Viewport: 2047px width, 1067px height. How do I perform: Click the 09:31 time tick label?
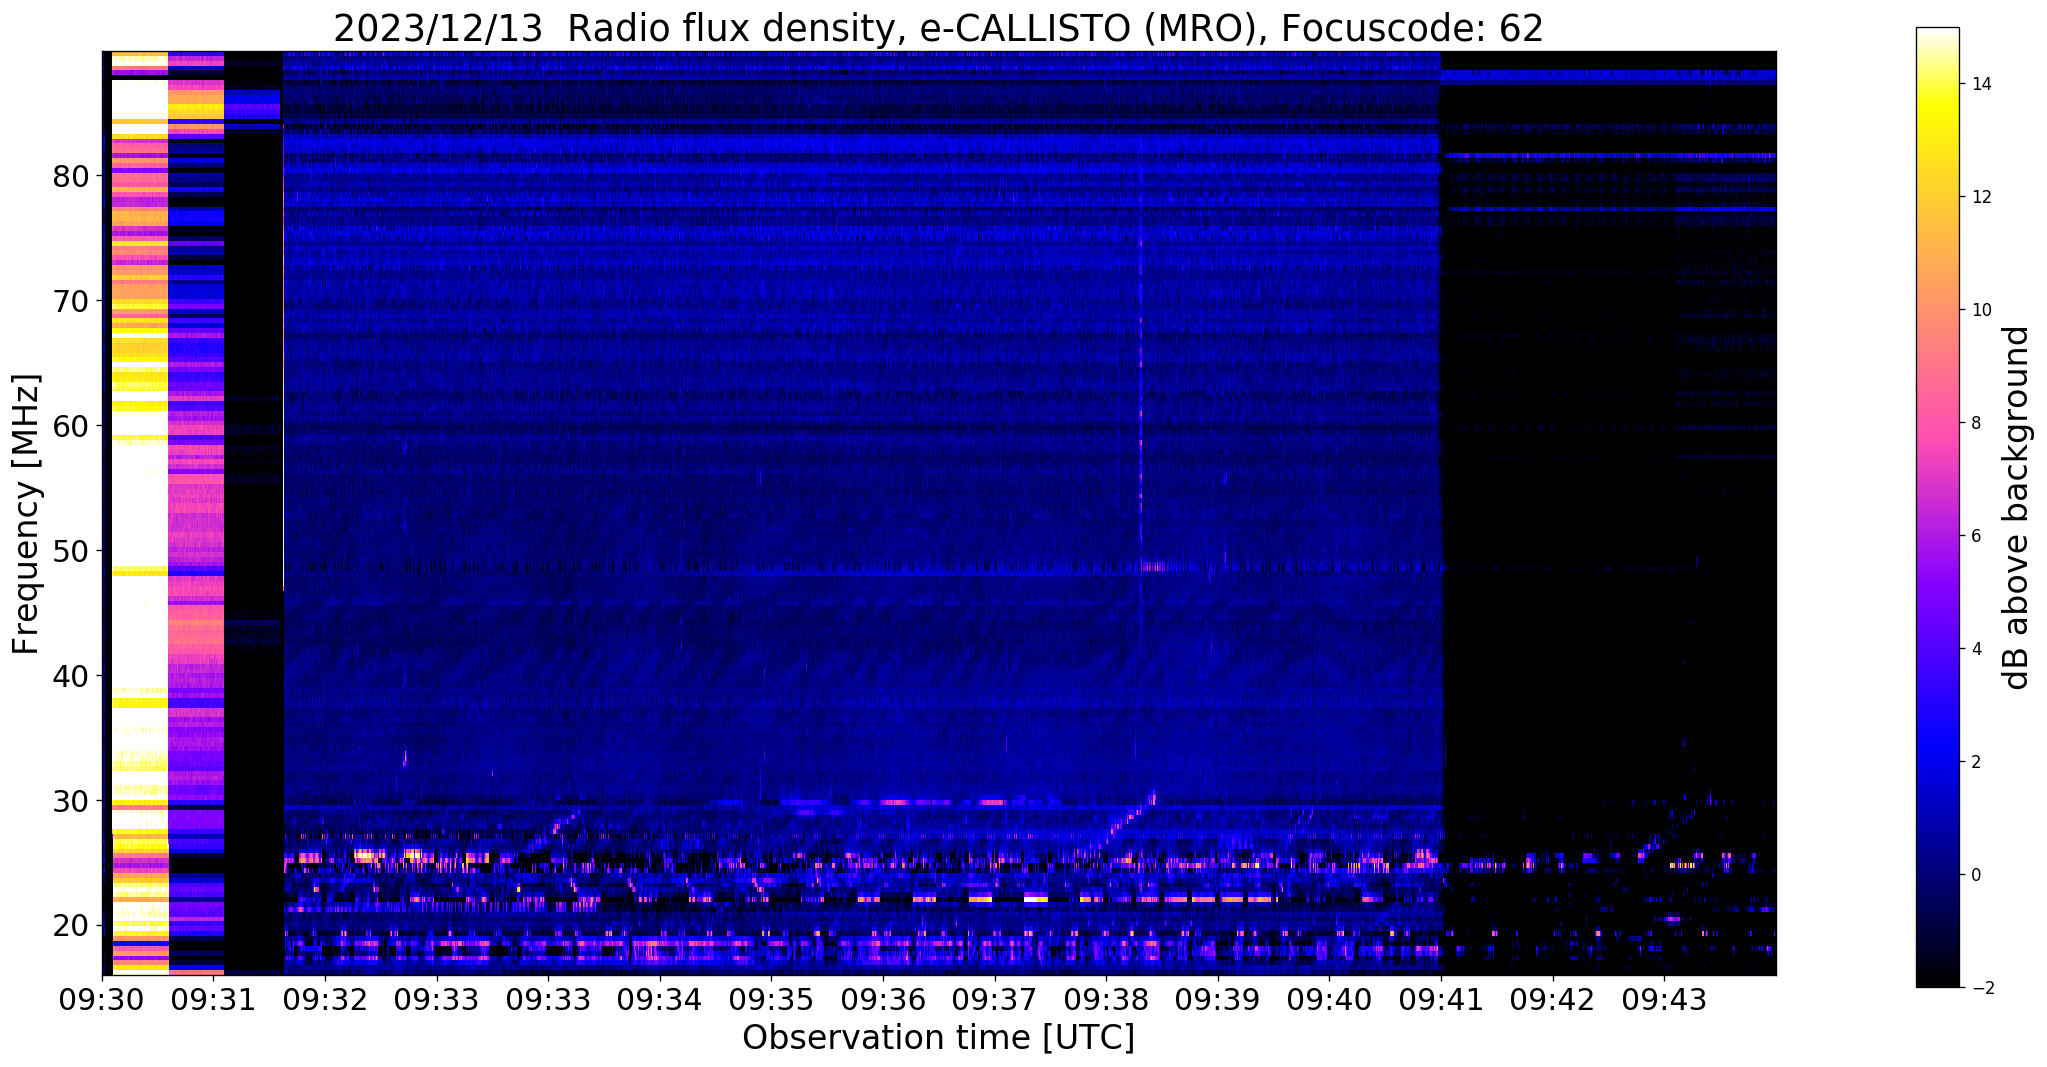213,998
